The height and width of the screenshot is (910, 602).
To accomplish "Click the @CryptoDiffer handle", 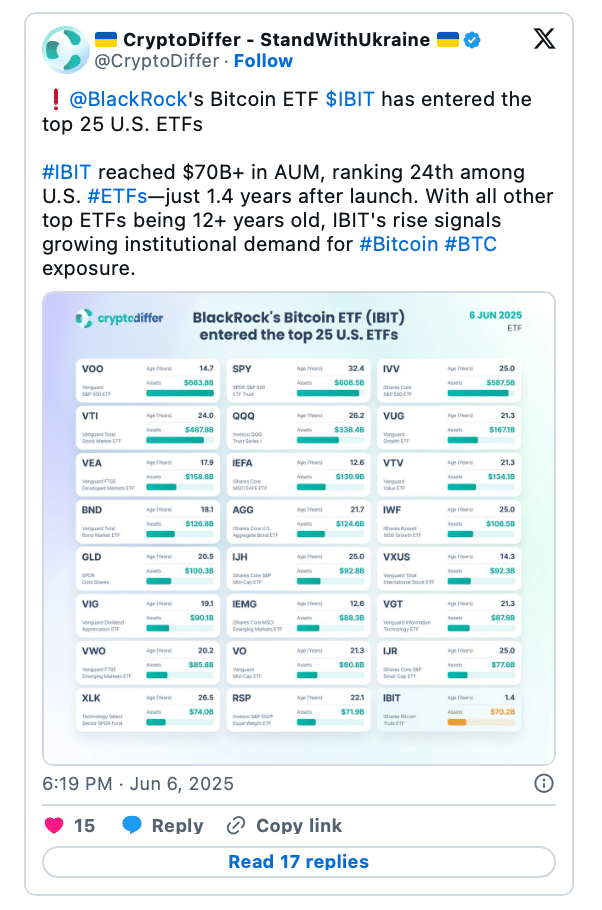I will [x=157, y=61].
